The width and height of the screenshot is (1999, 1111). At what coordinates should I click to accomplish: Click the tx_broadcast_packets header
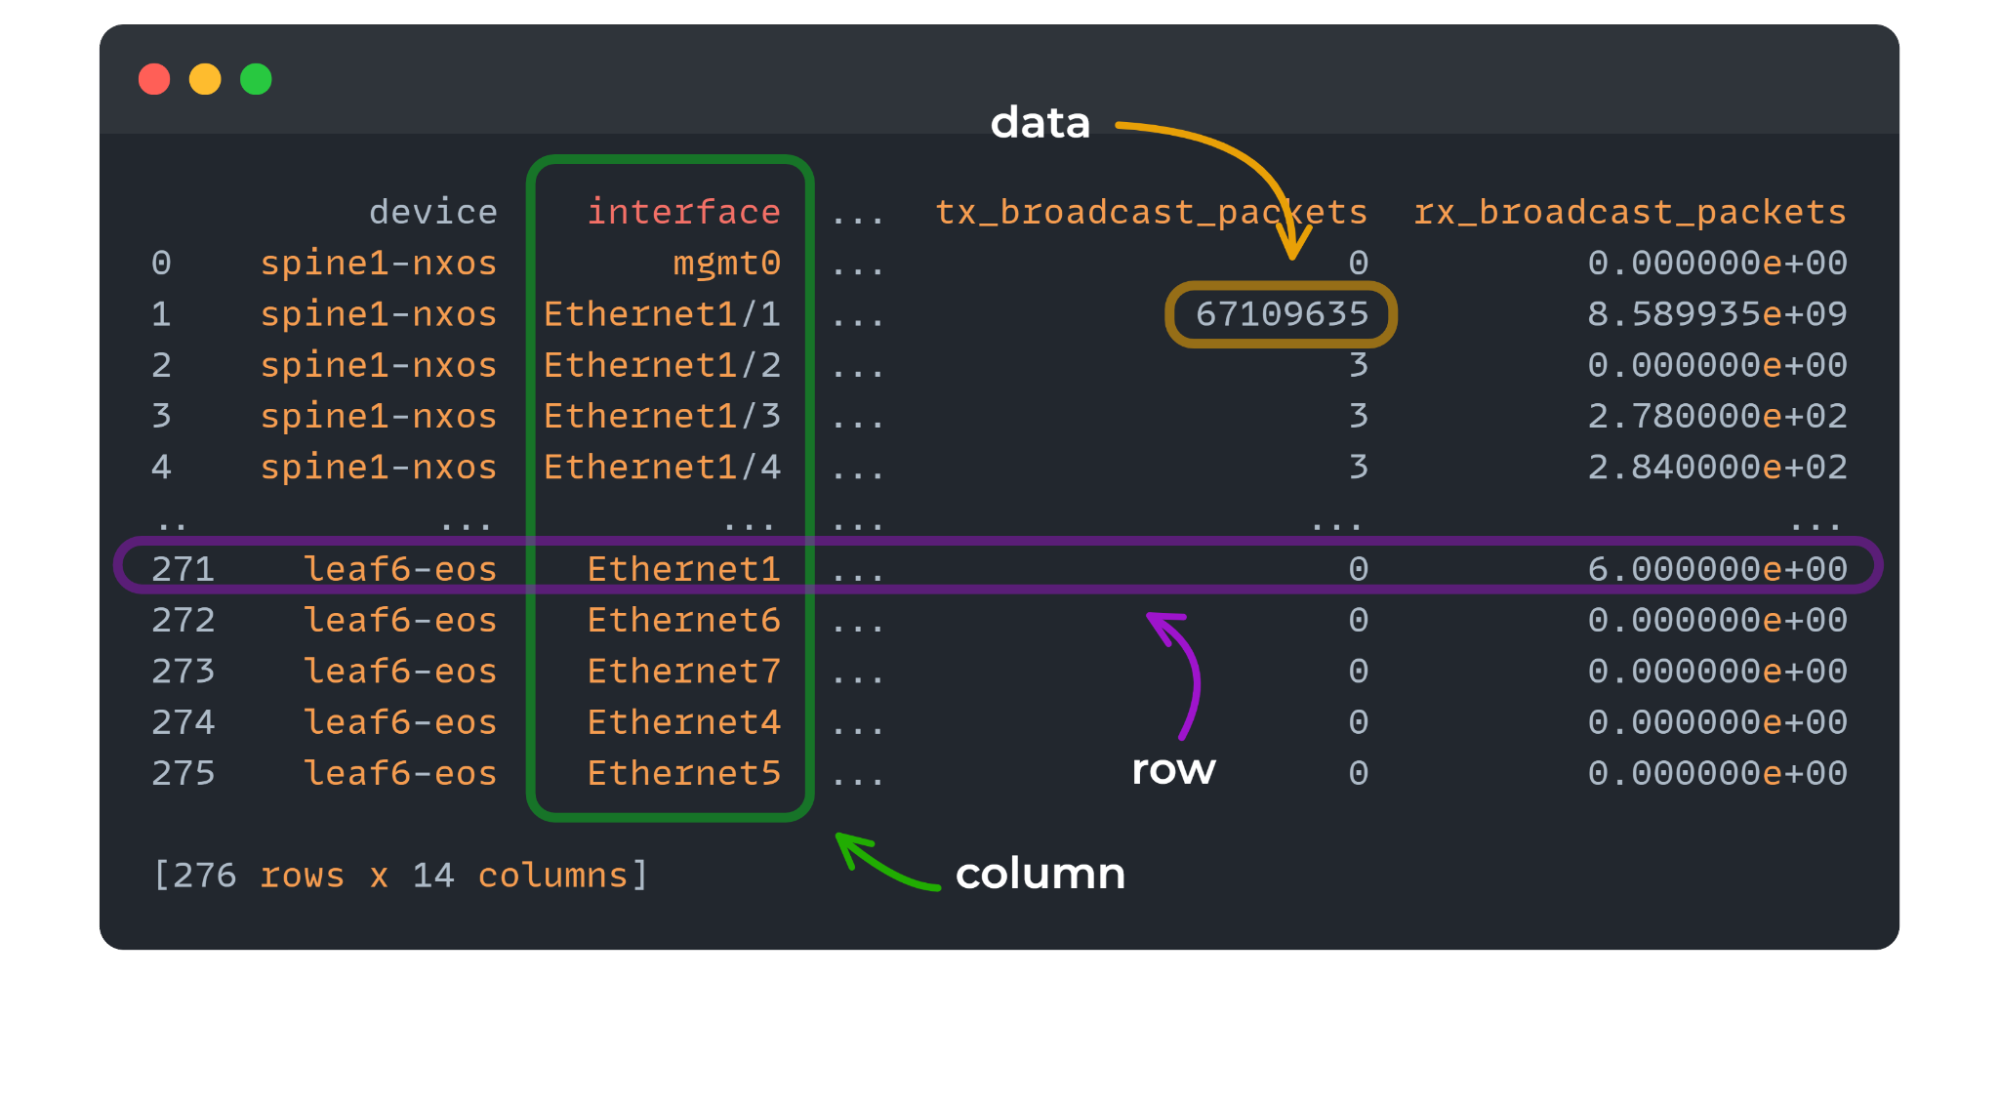[x=1148, y=211]
